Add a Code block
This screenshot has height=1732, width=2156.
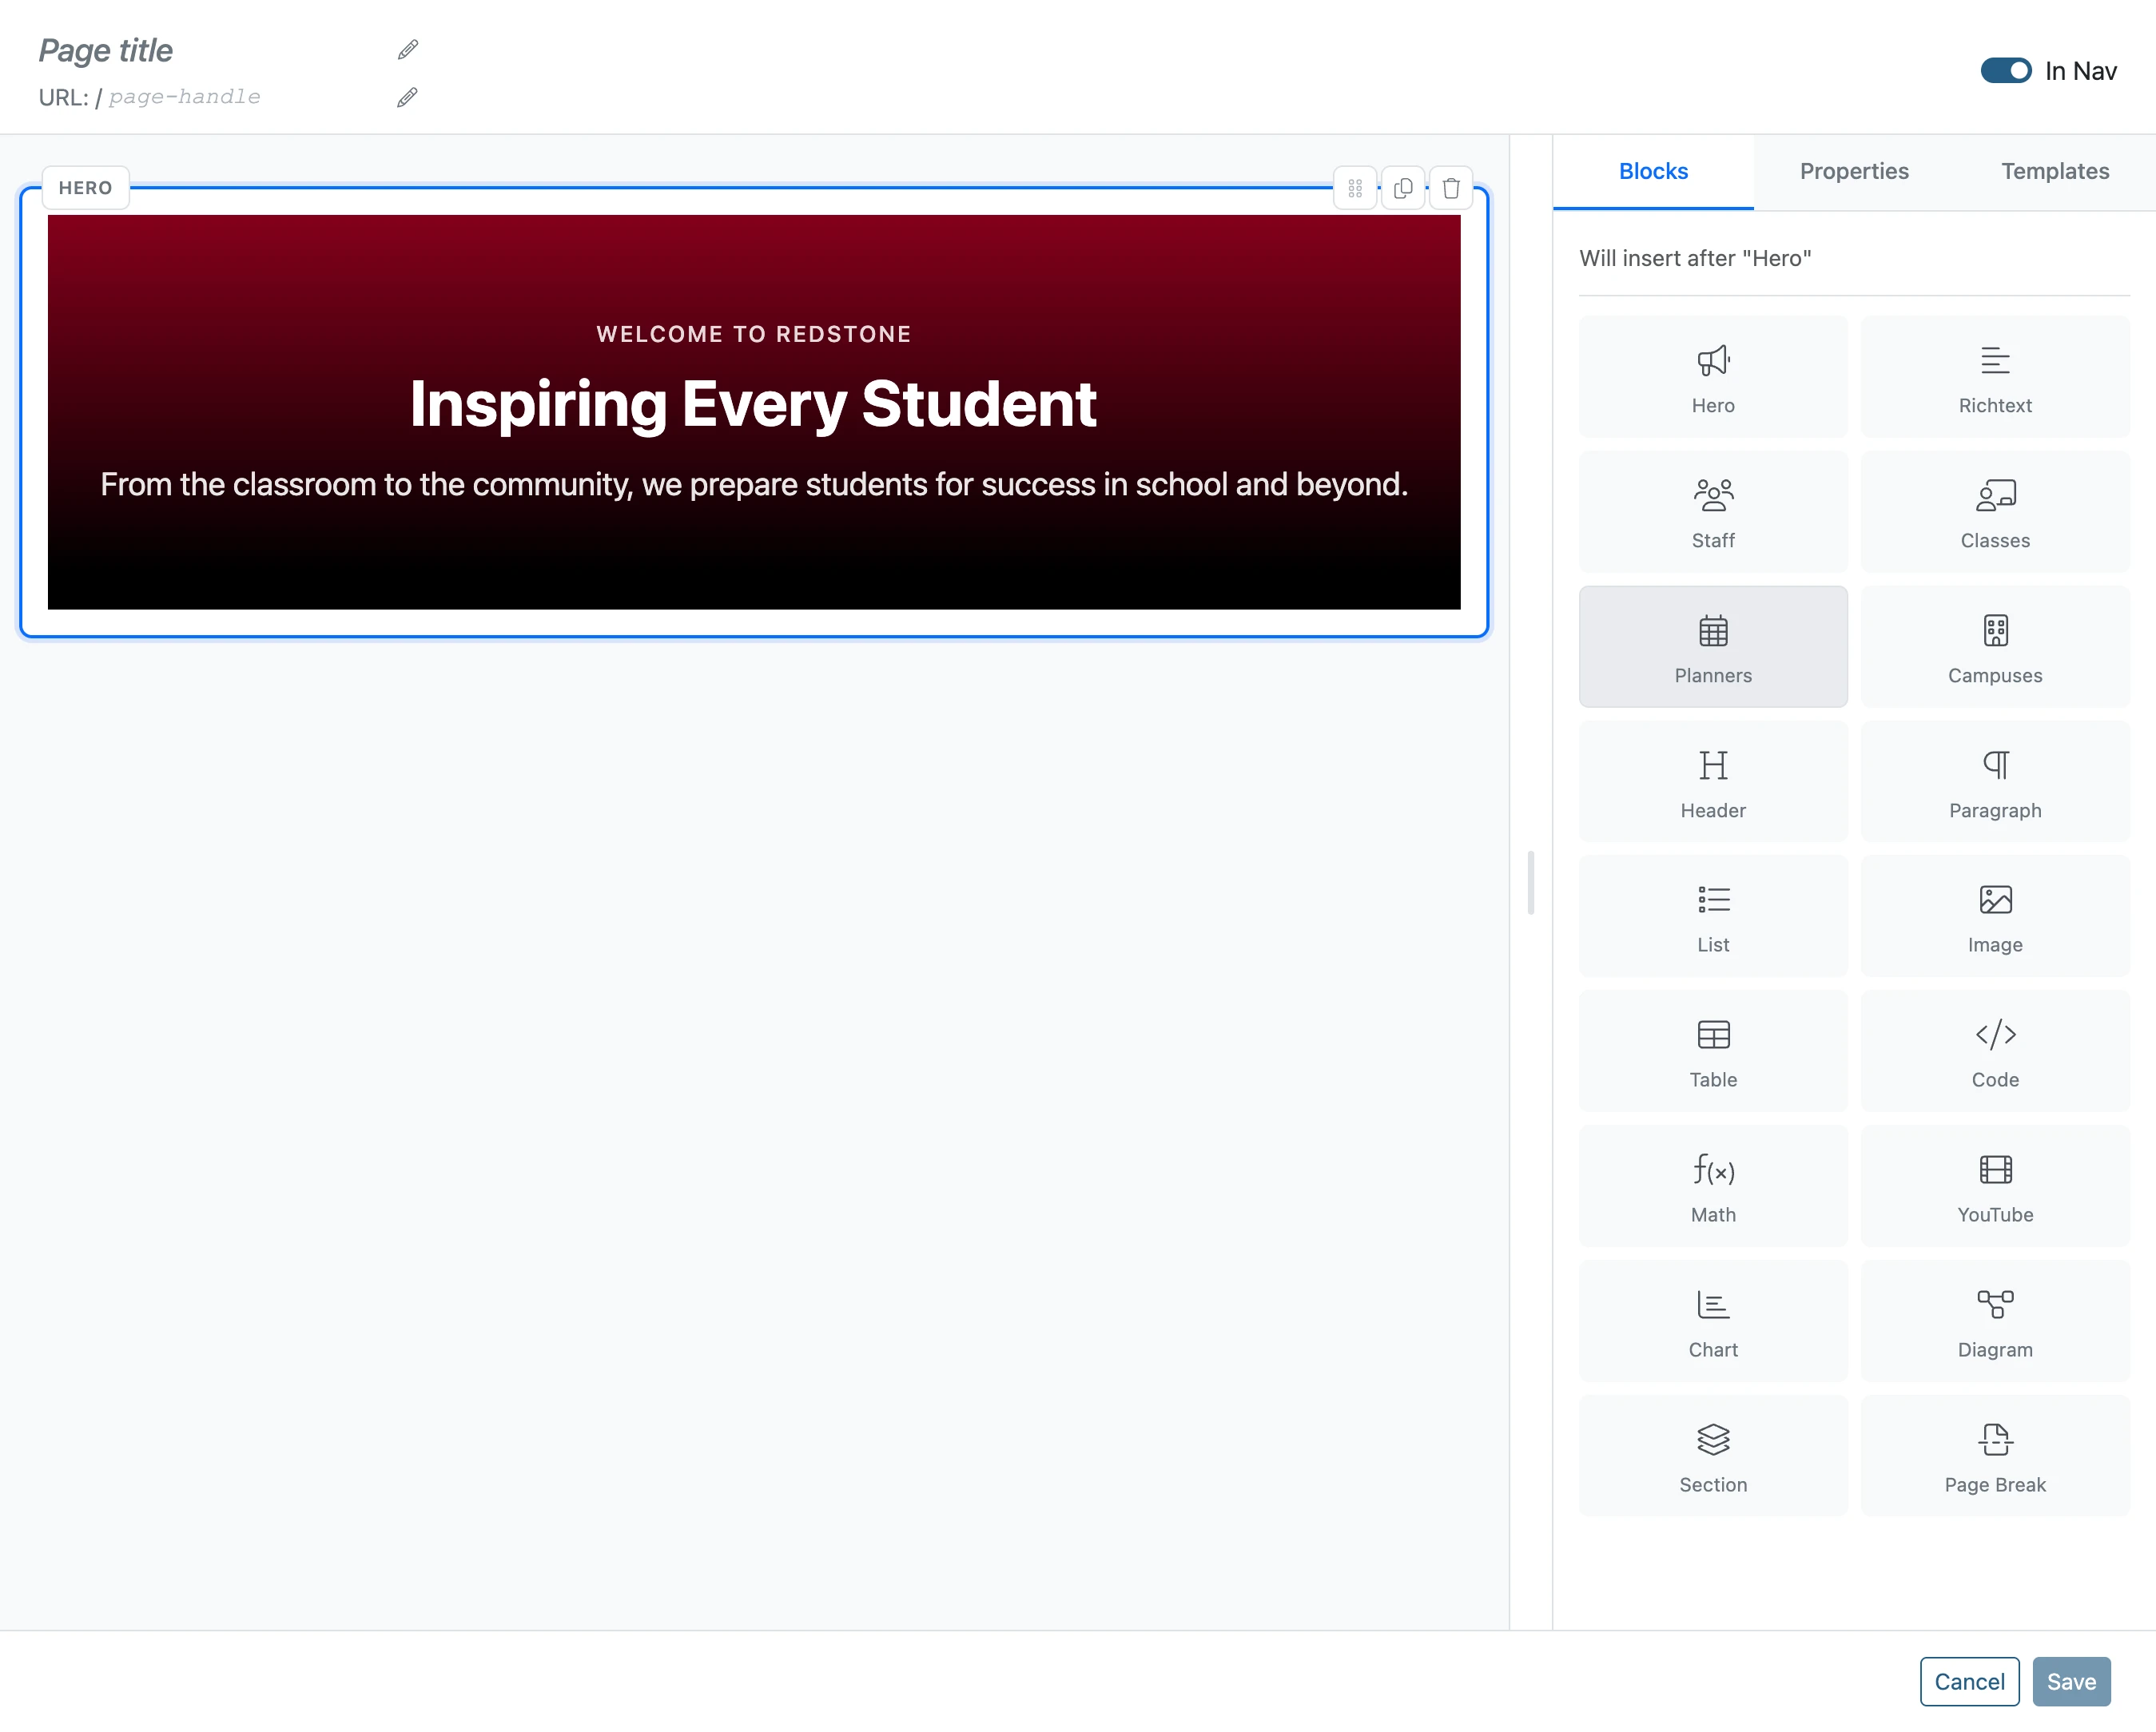[x=1995, y=1051]
